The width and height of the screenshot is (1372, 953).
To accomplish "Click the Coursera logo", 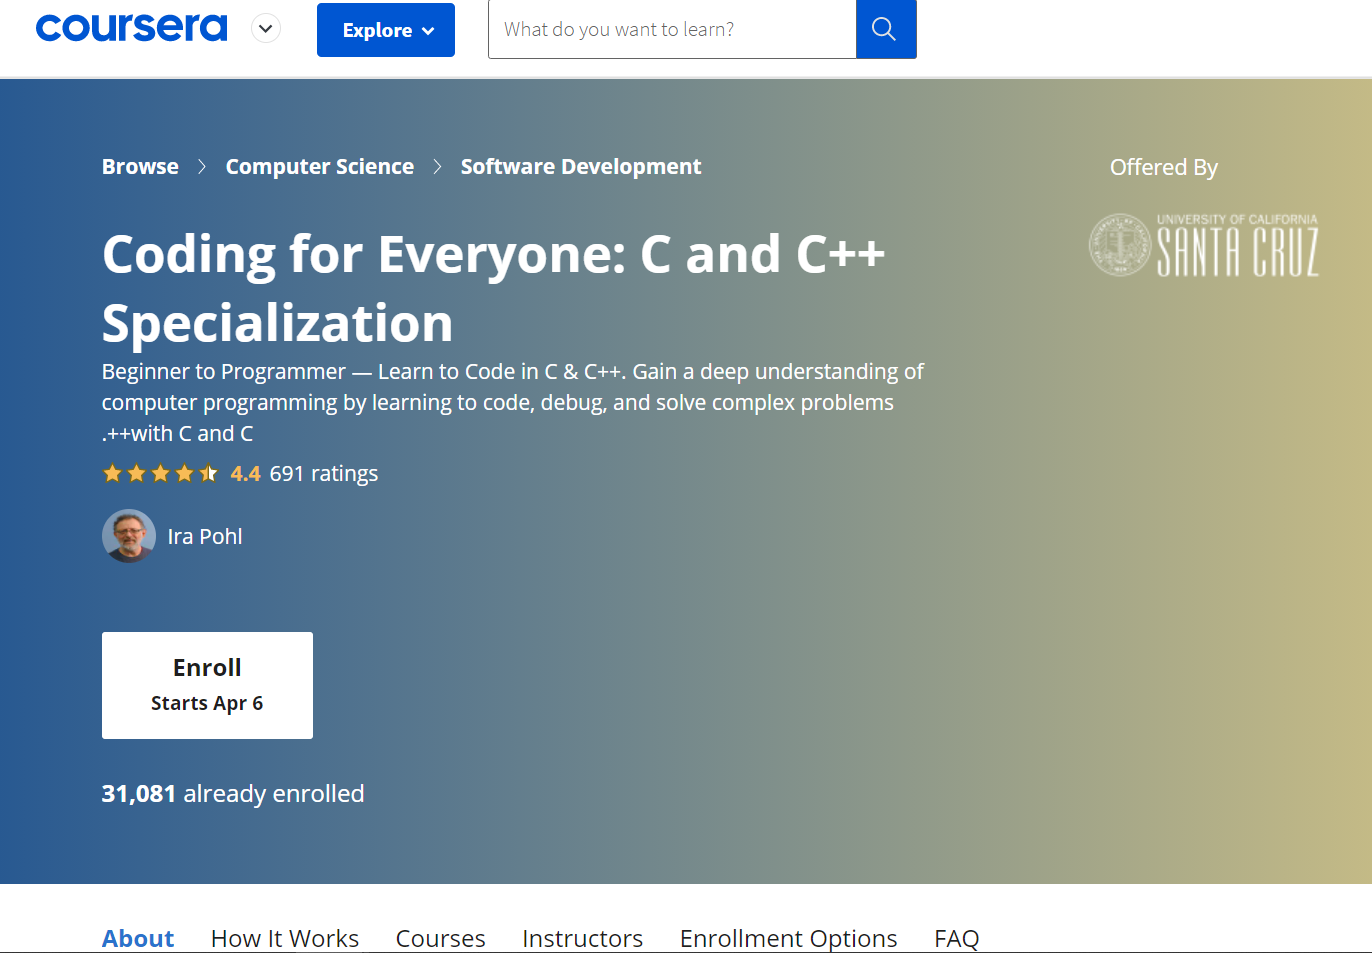I will (x=132, y=28).
